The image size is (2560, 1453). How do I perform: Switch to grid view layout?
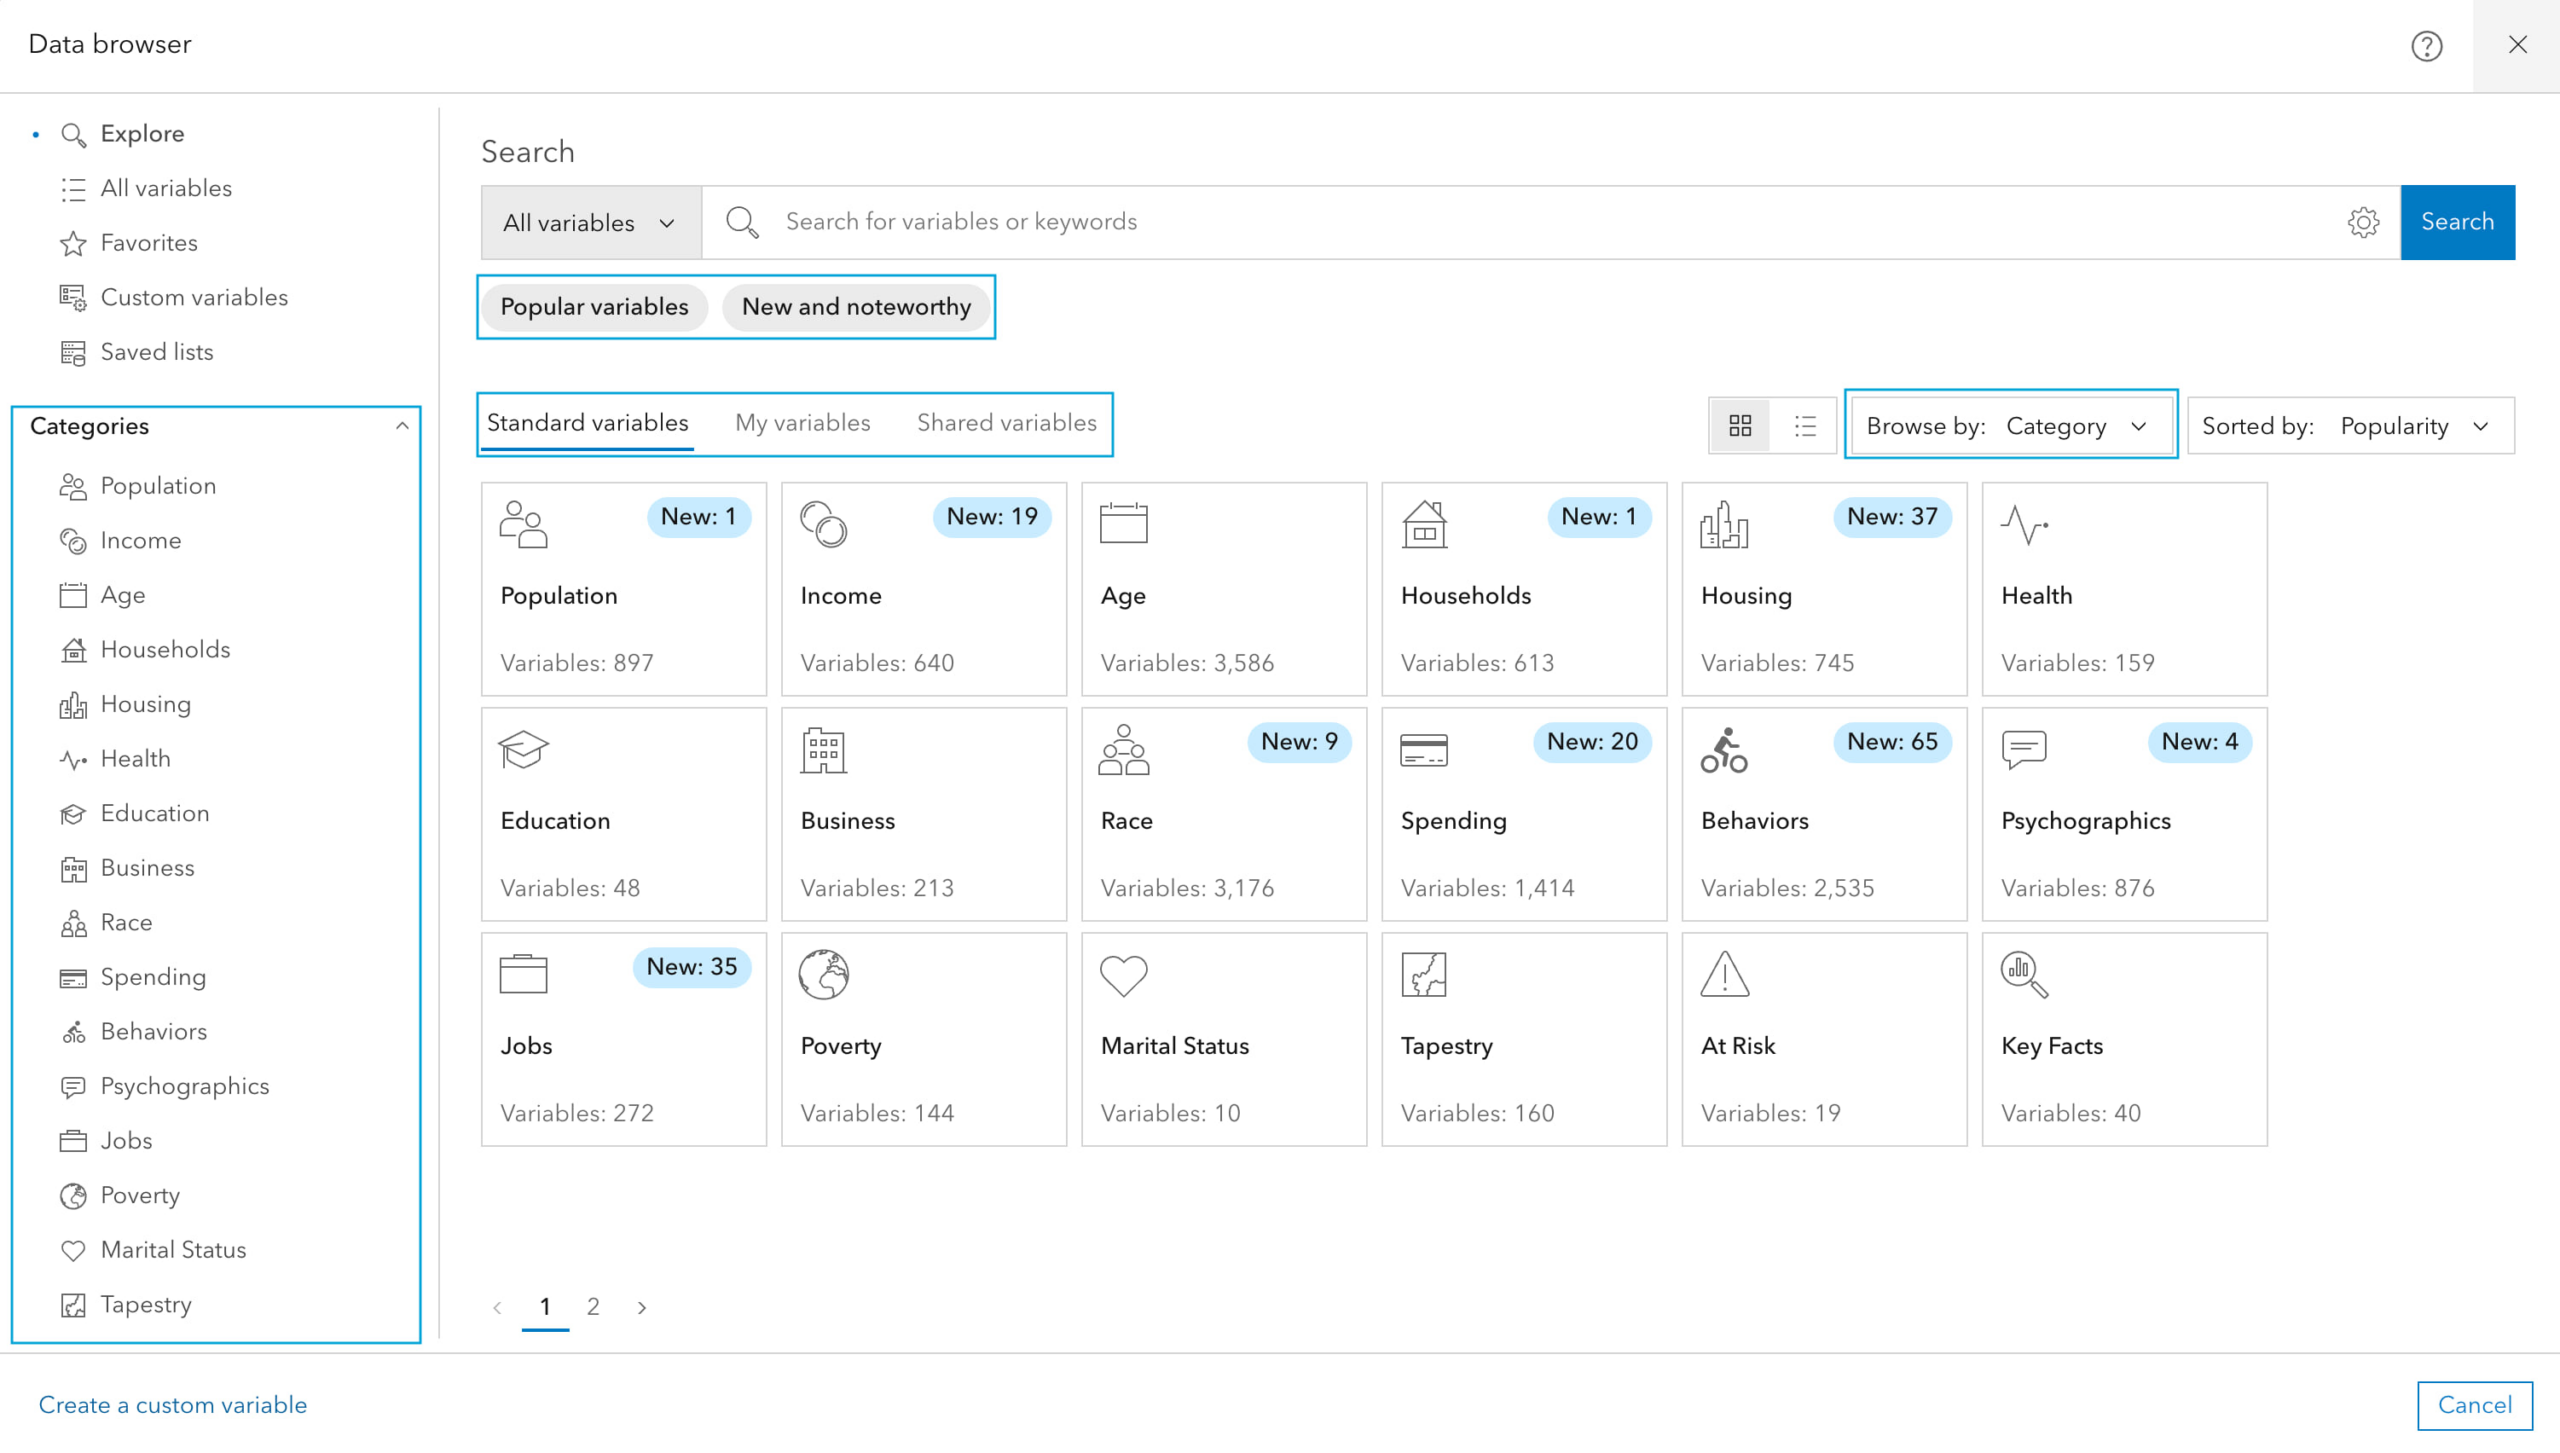pyautogui.click(x=1740, y=426)
